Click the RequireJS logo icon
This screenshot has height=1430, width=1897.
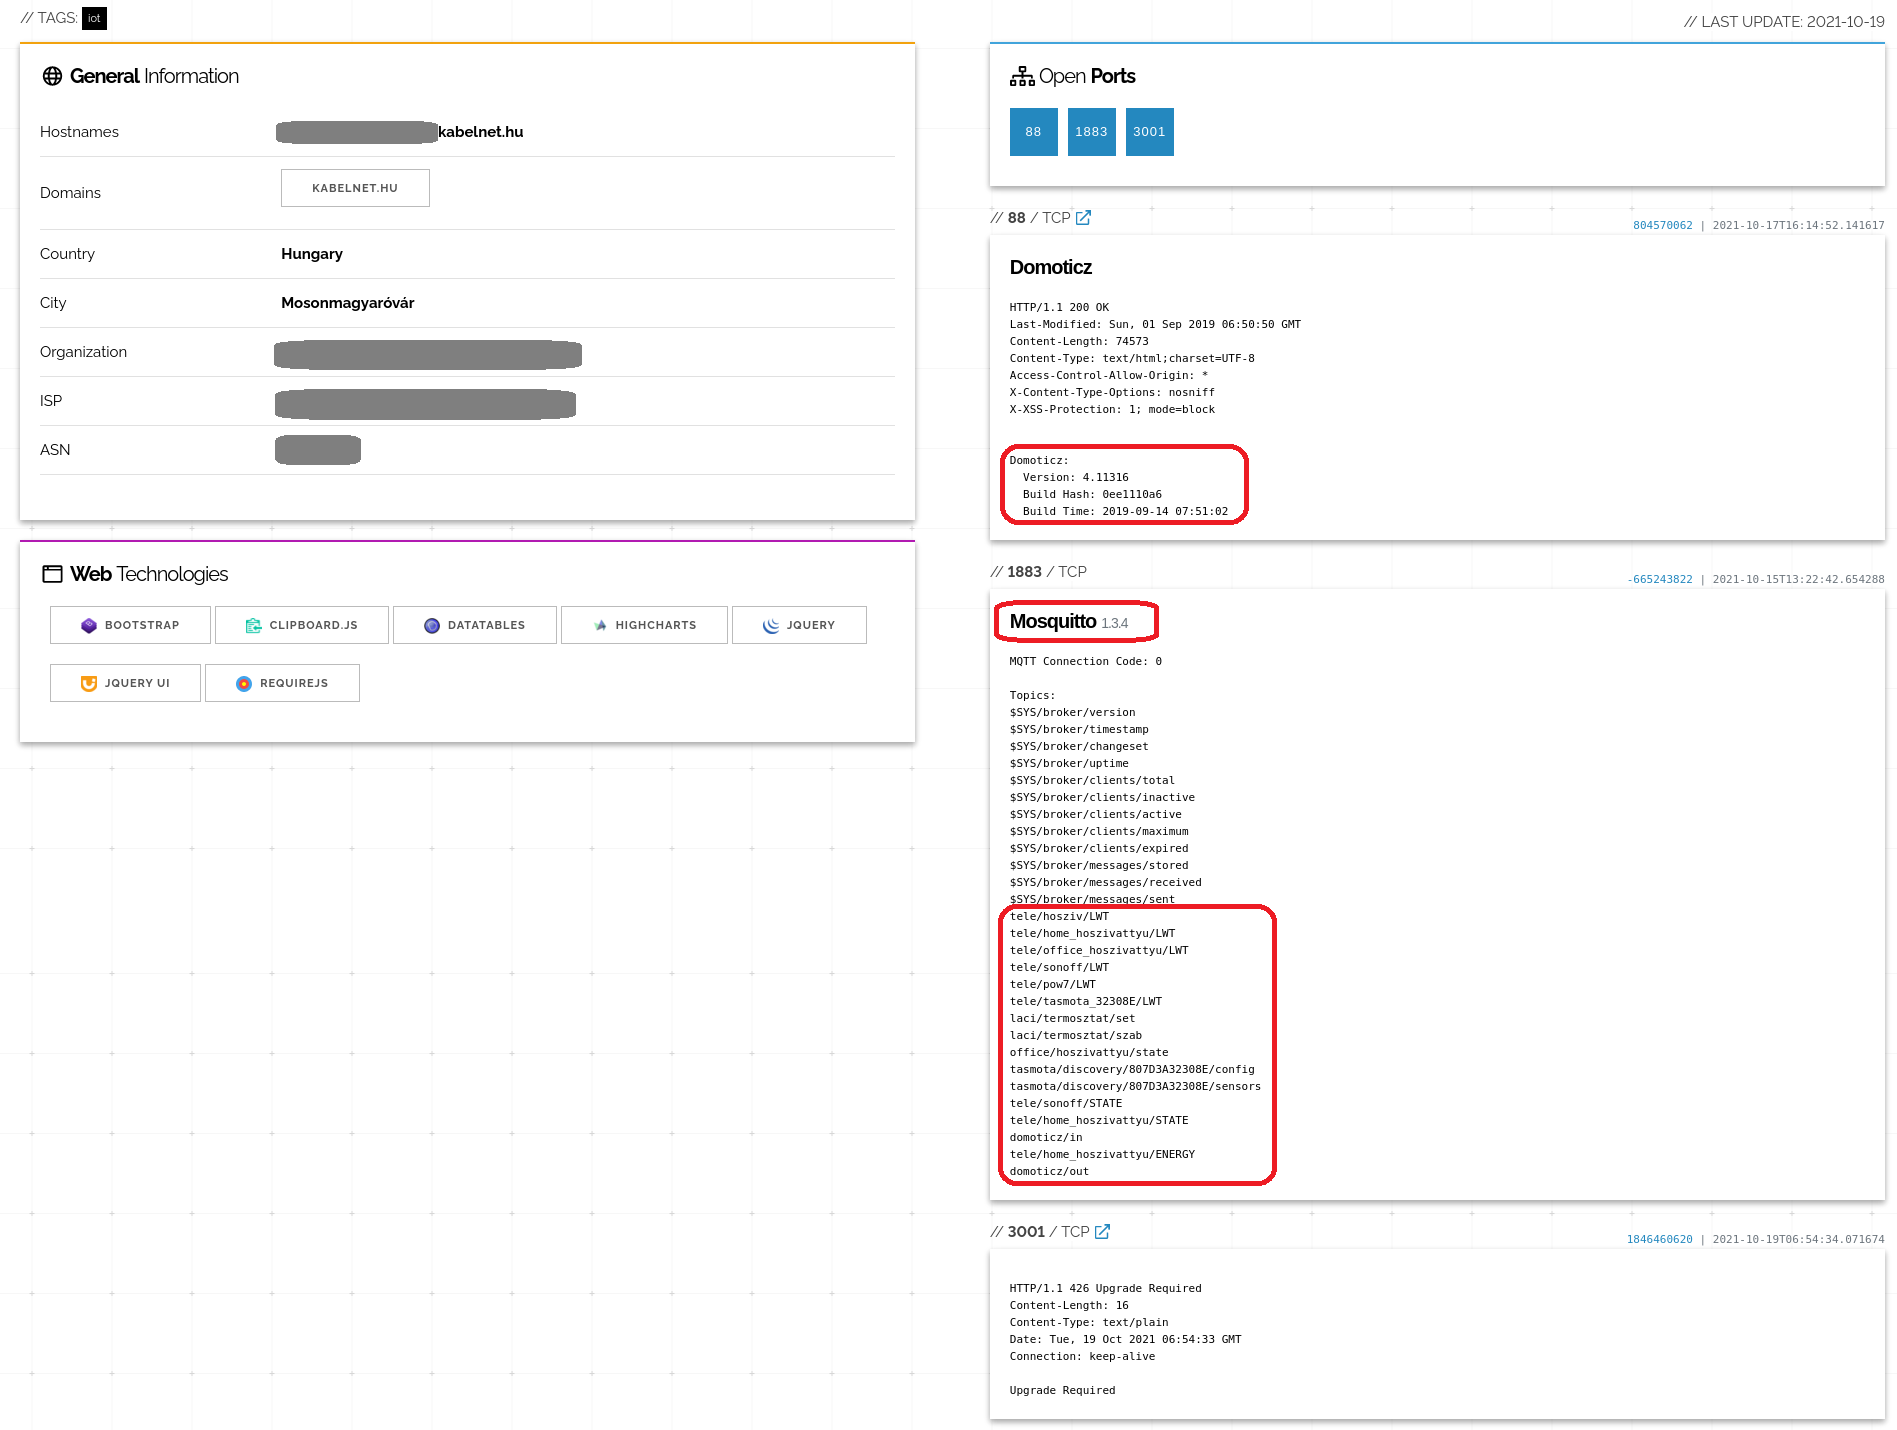[244, 683]
